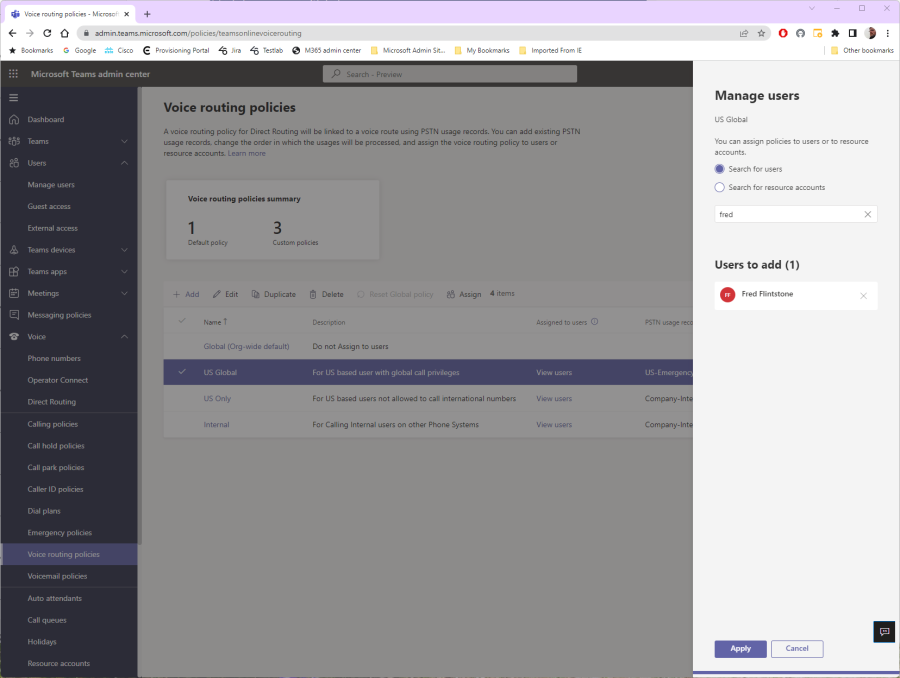Click the Cancel button
Viewport: 900px width, 678px height.
[x=797, y=649]
